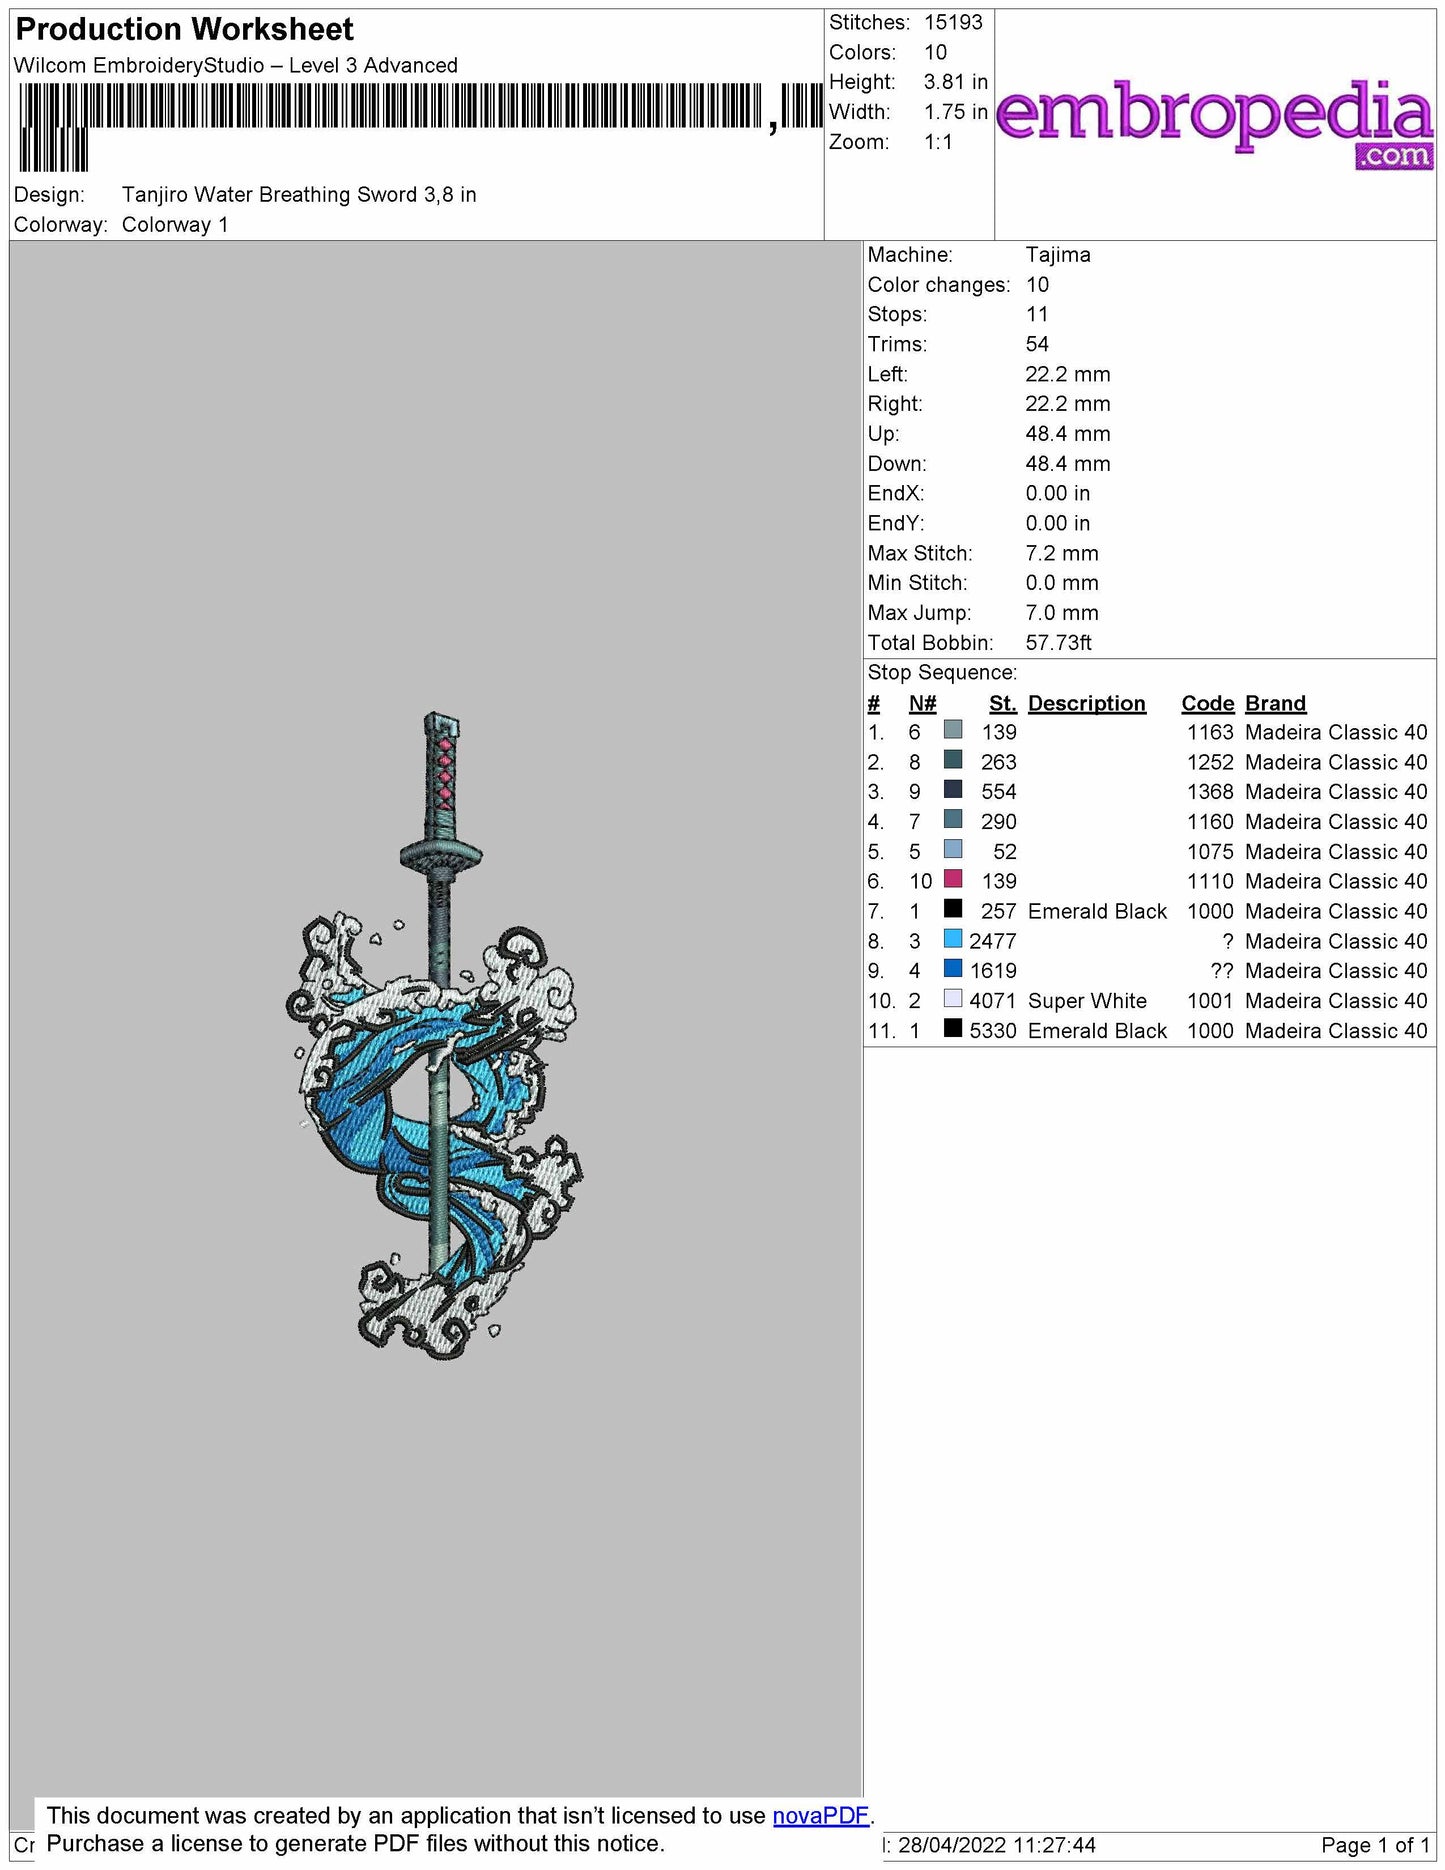This screenshot has height=1870, width=1445.
Task: Click 'Super White' description text
Action: point(1087,1001)
